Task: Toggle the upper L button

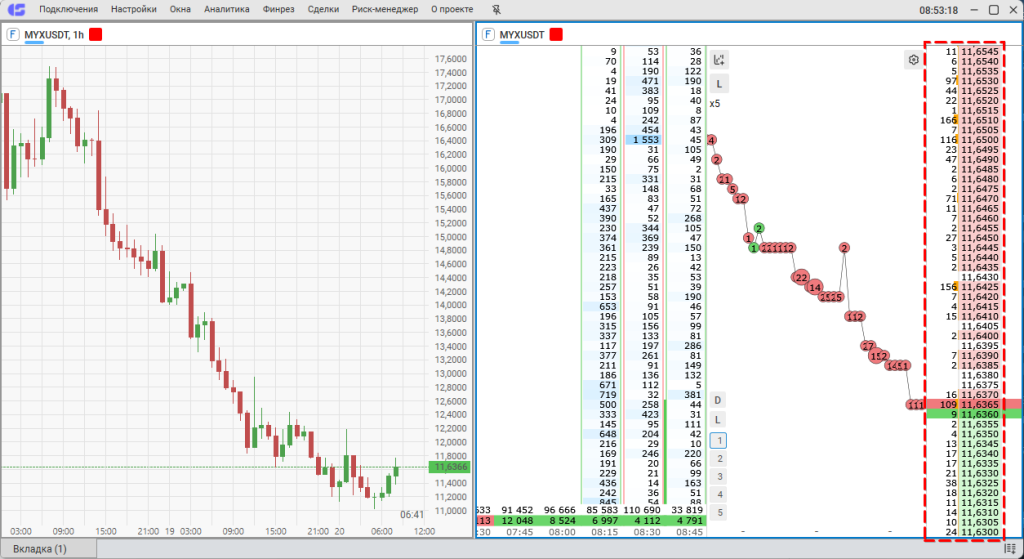Action: (719, 83)
